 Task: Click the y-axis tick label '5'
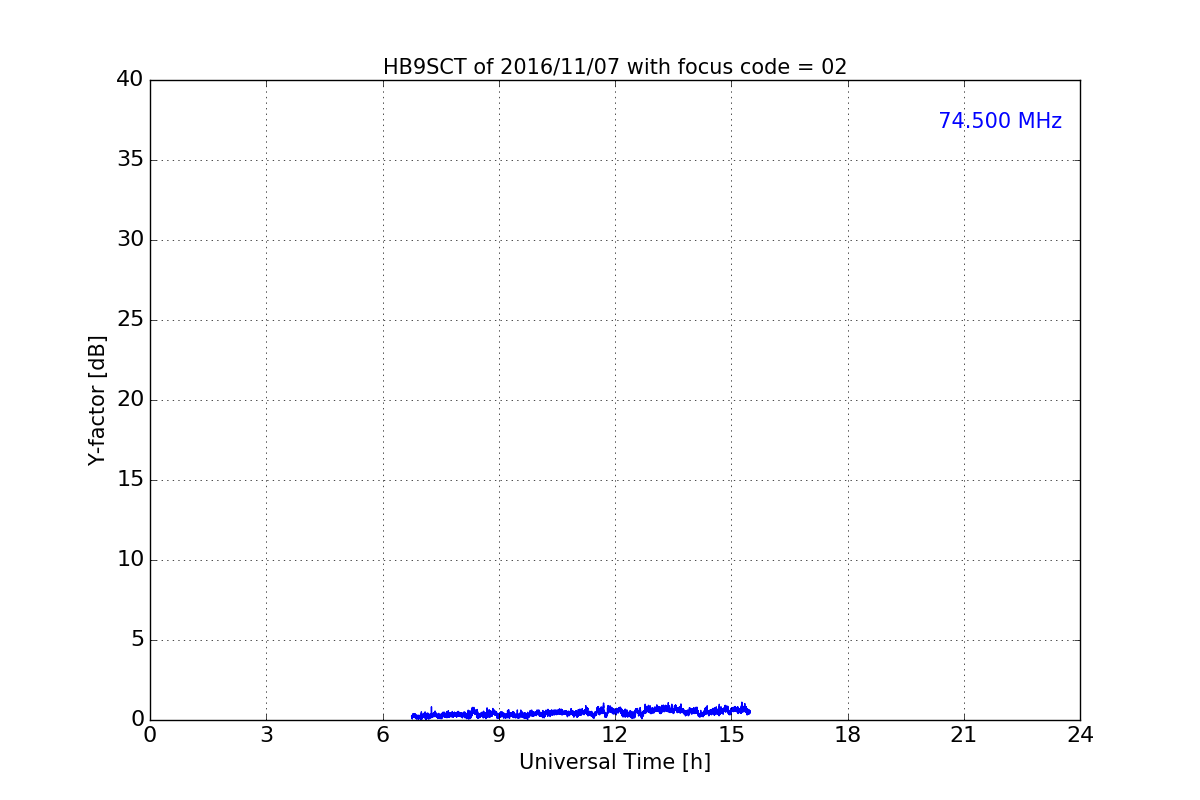(137, 640)
